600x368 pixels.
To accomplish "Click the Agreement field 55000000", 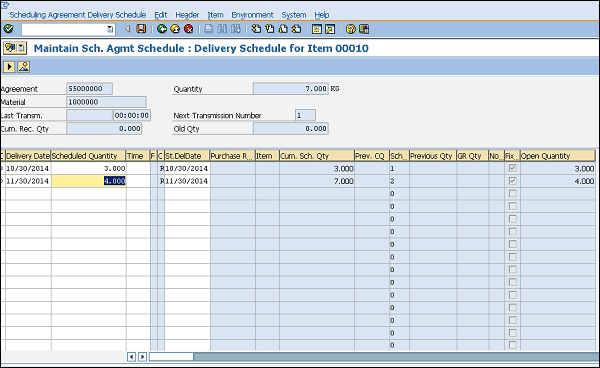I will coord(89,89).
